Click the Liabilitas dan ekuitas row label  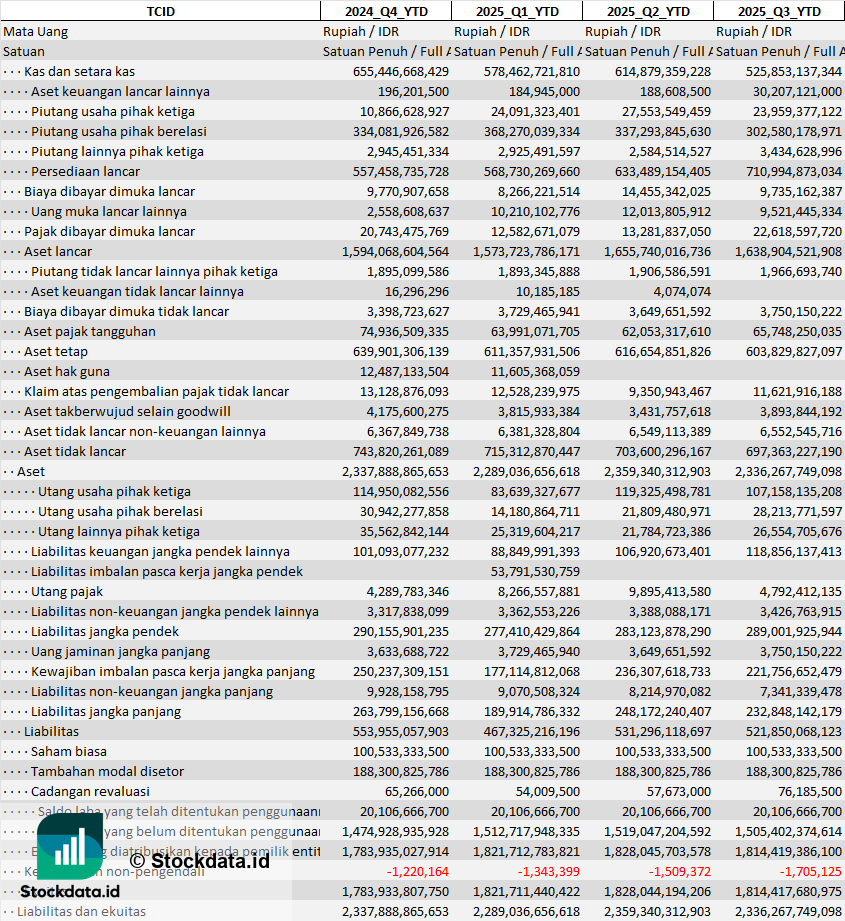(81, 910)
